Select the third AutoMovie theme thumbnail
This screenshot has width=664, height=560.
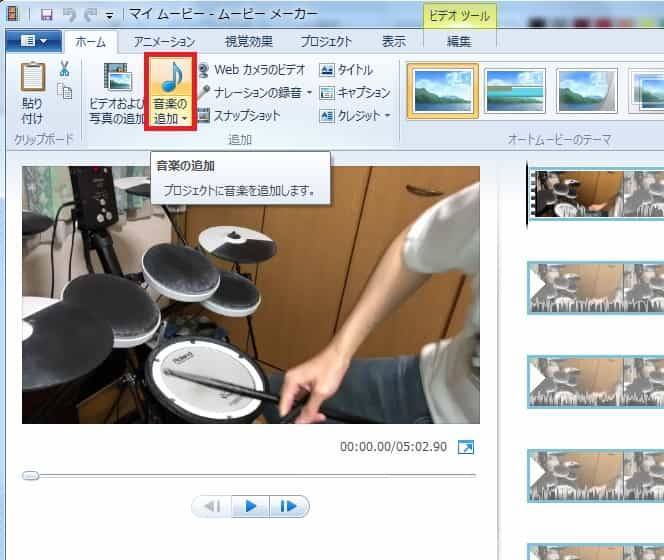pyautogui.click(x=587, y=91)
